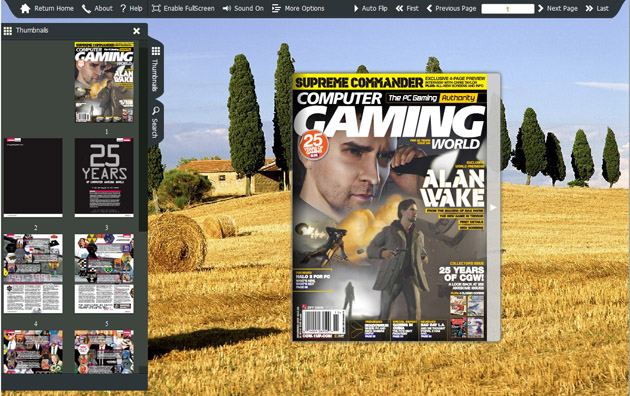Select page 1 cover thumbnail
This screenshot has width=630, height=396.
104,82
